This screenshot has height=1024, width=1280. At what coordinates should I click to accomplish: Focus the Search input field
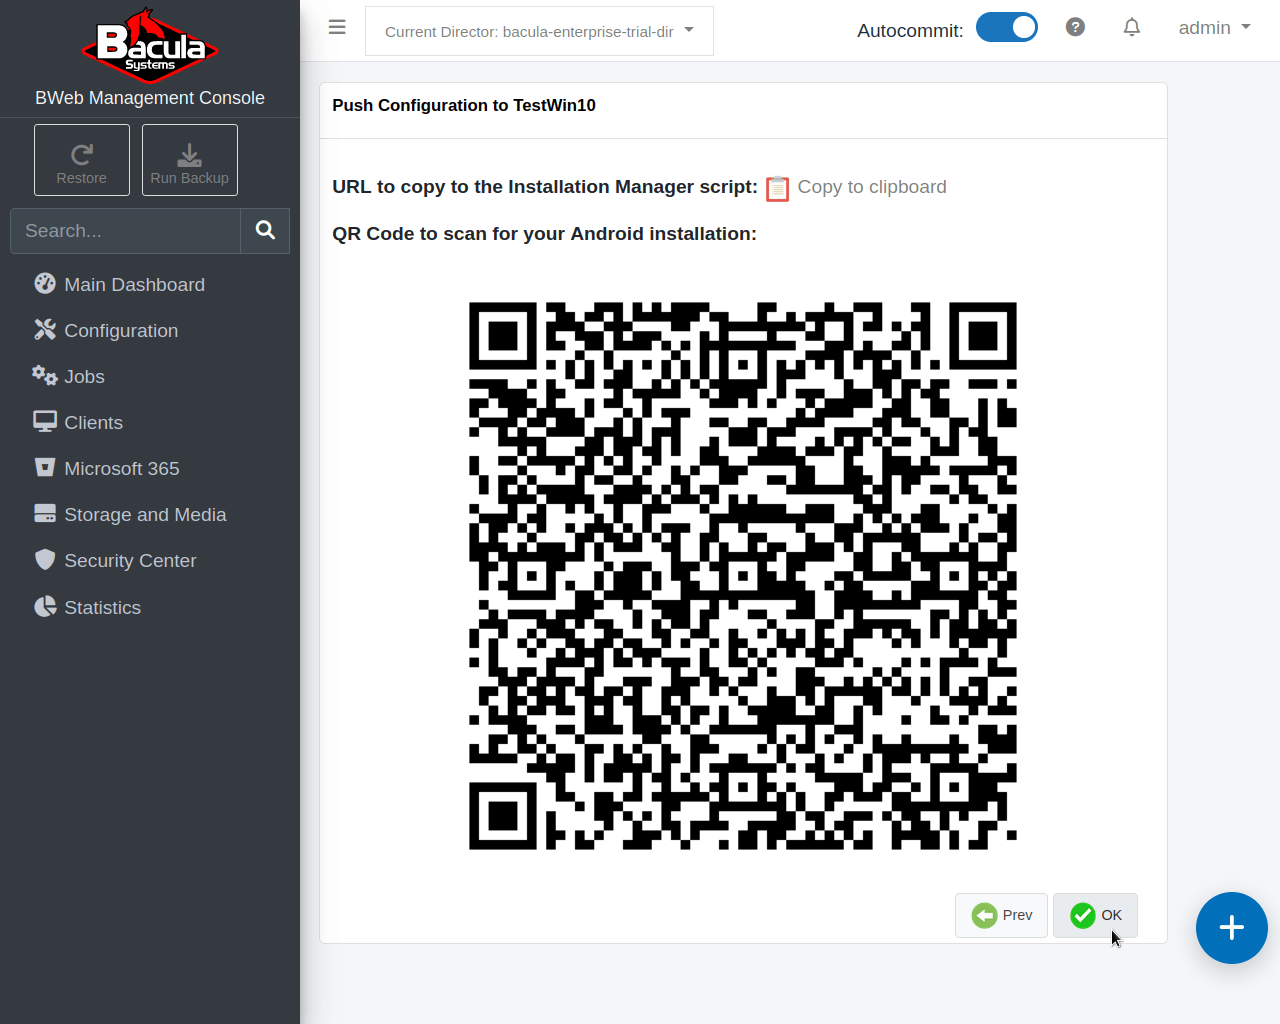pos(125,231)
